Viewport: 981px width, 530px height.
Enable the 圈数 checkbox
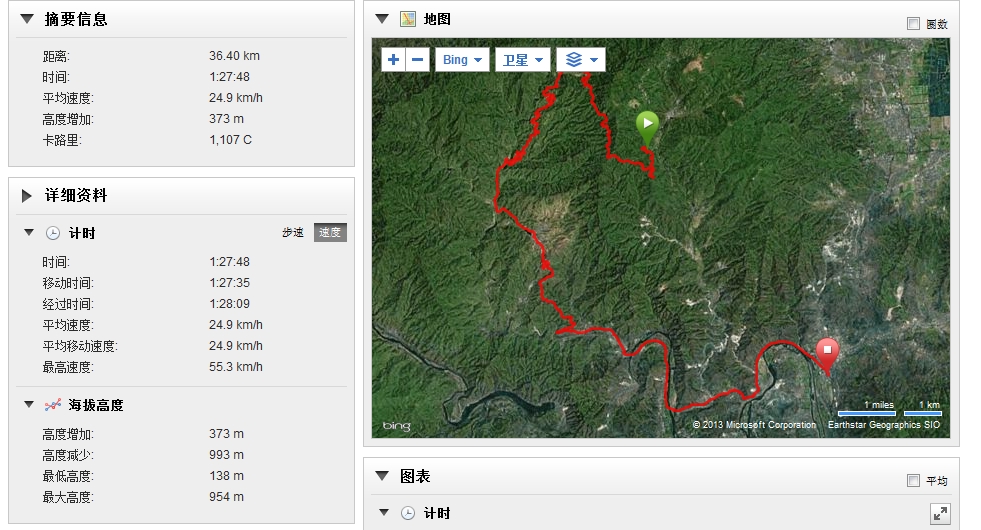point(913,24)
